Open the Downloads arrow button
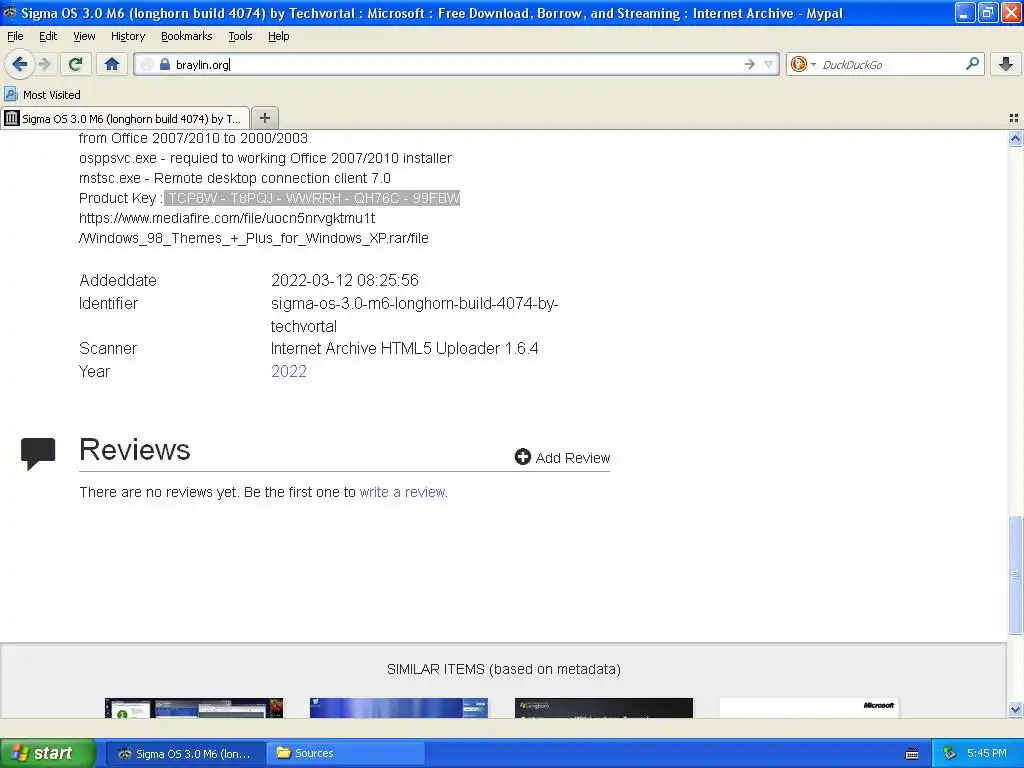The image size is (1024, 768). [1006, 64]
